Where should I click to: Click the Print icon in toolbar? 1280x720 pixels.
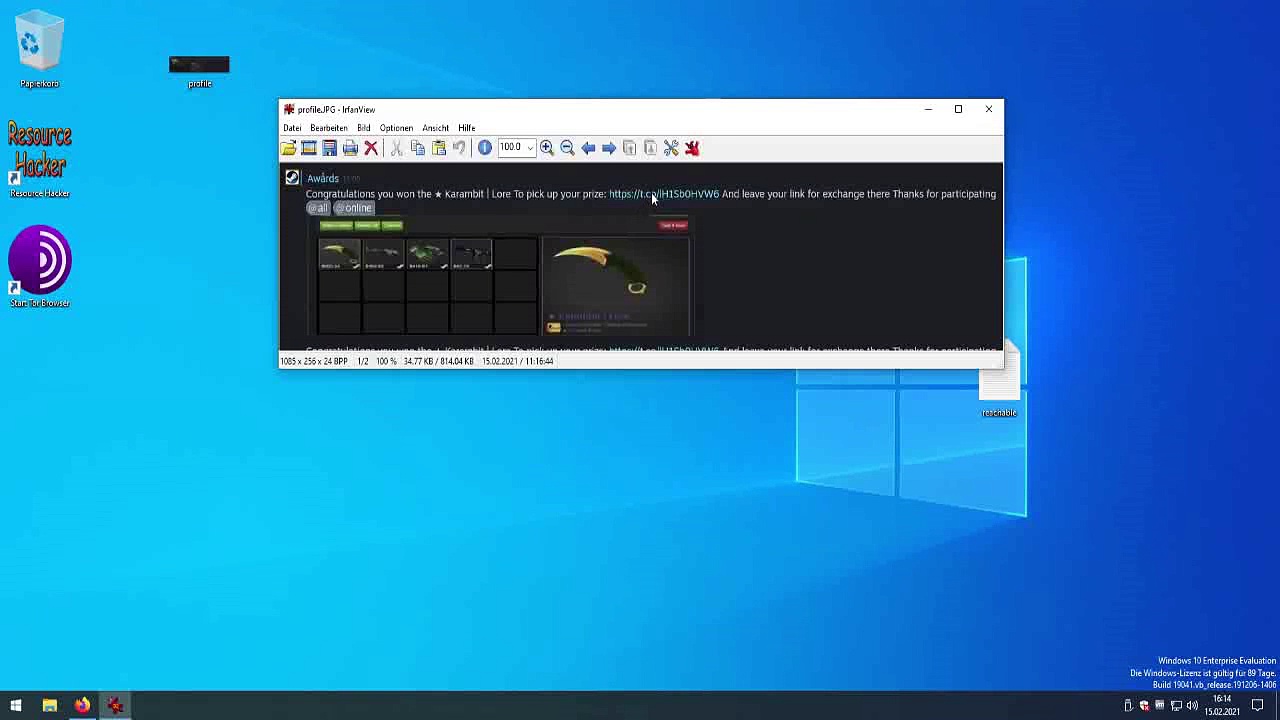(x=350, y=148)
